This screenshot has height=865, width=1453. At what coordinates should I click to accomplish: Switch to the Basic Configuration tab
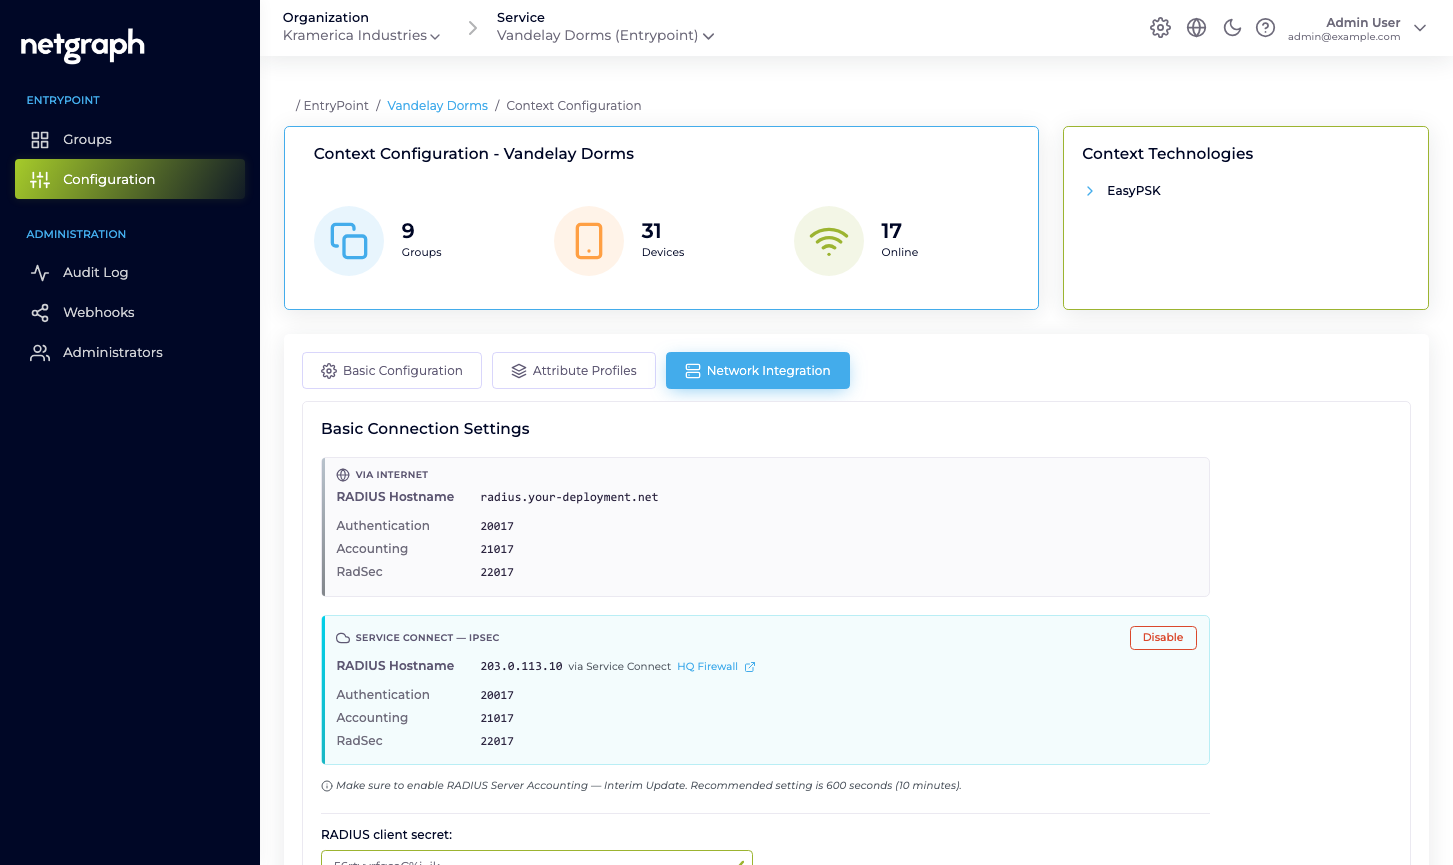[x=392, y=370]
